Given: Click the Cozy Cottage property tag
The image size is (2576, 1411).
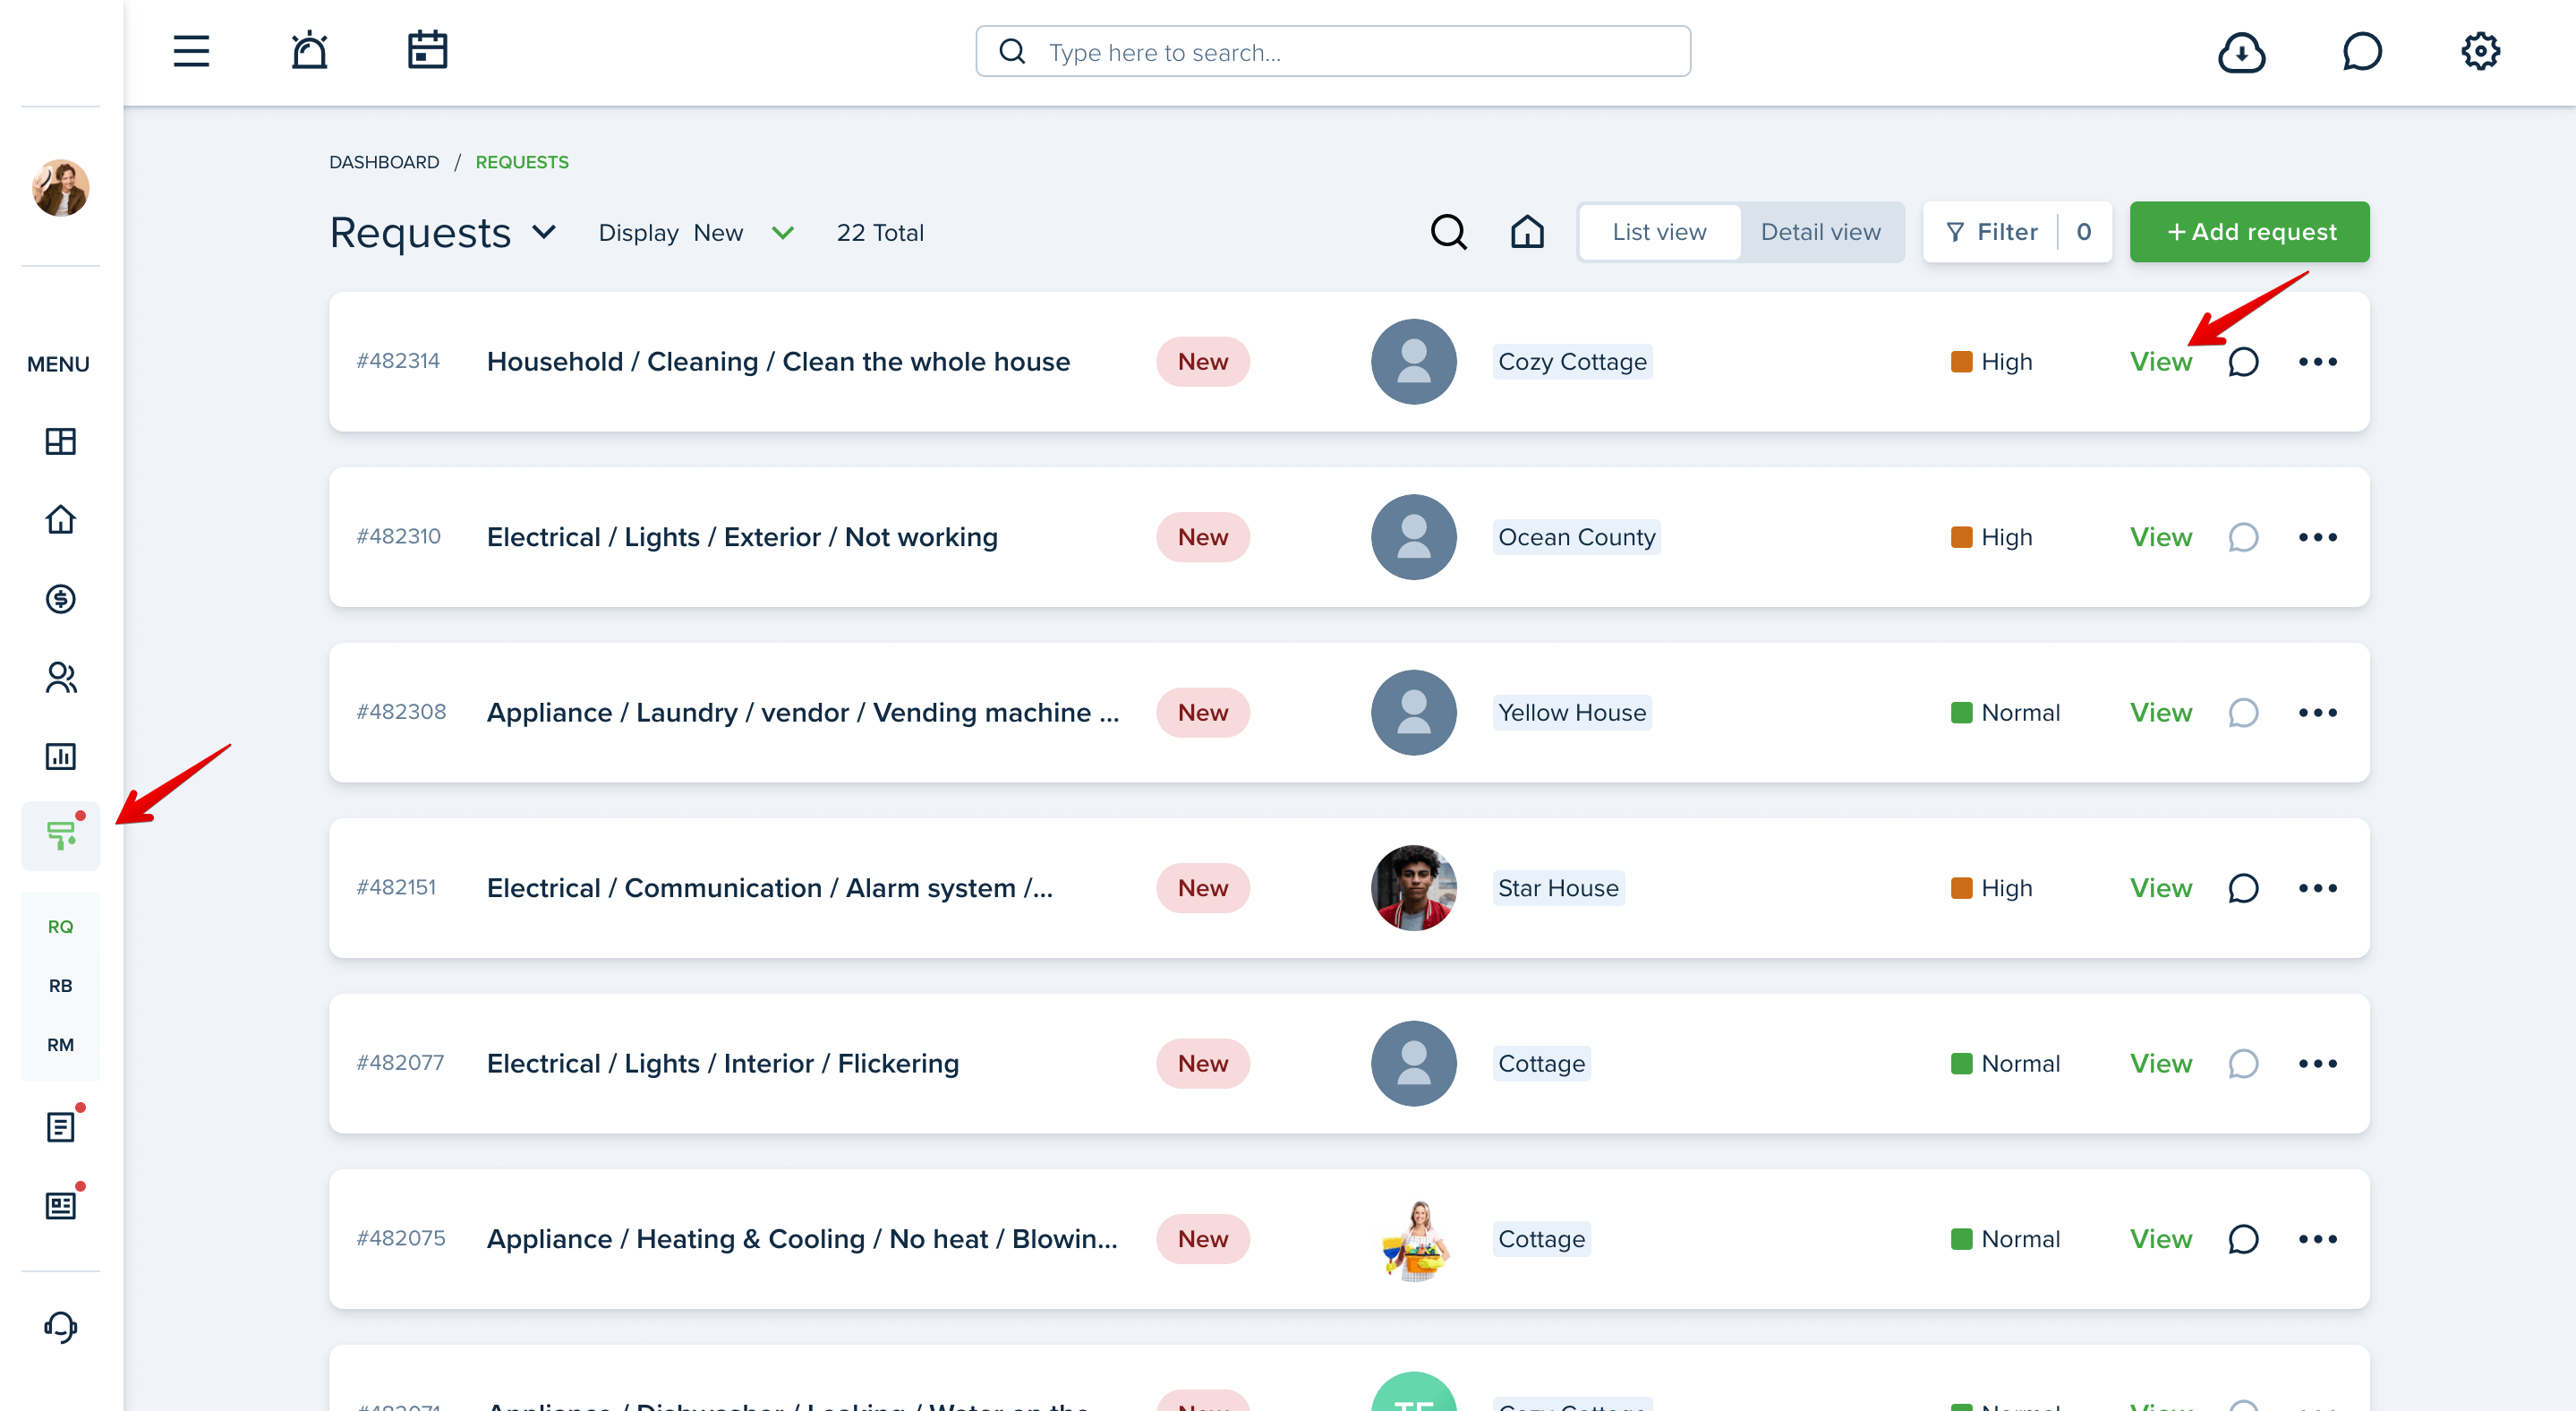Looking at the screenshot, I should [1572, 362].
